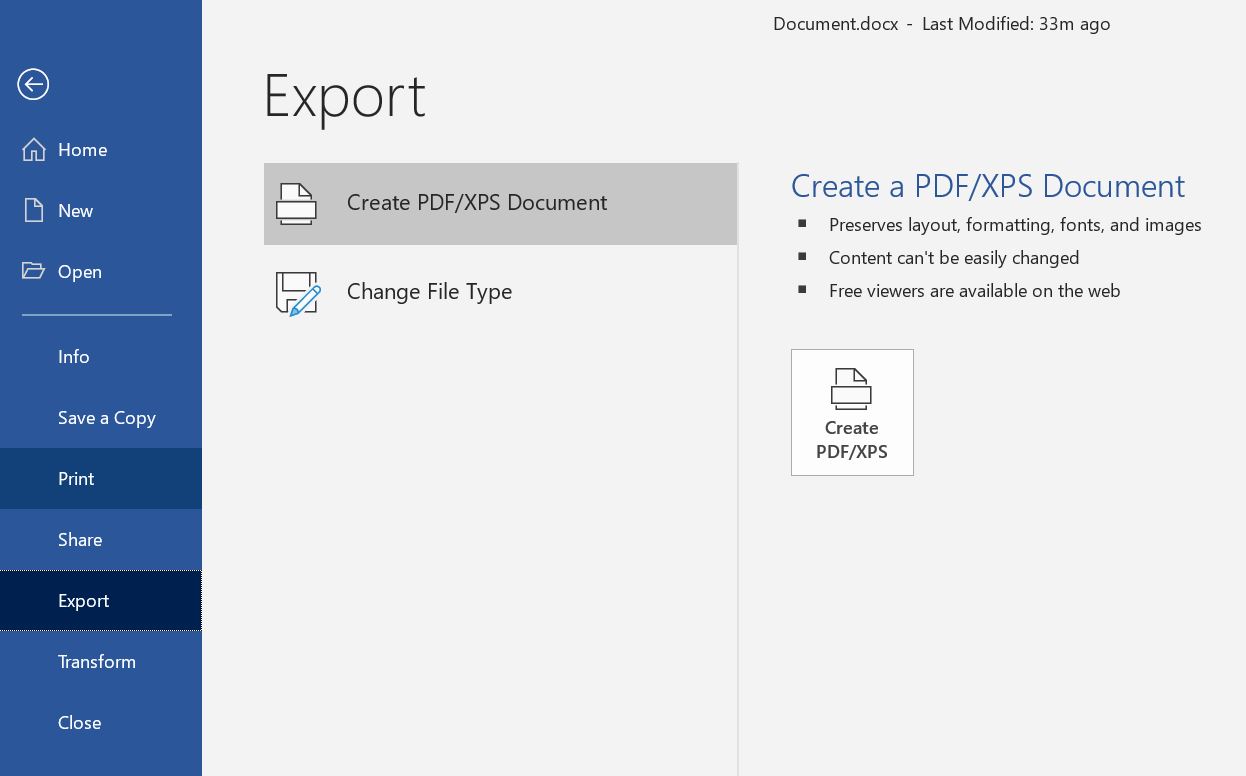Viewport: 1246px width, 776px height.
Task: Click the Home text label in sidebar
Action: [x=83, y=150]
